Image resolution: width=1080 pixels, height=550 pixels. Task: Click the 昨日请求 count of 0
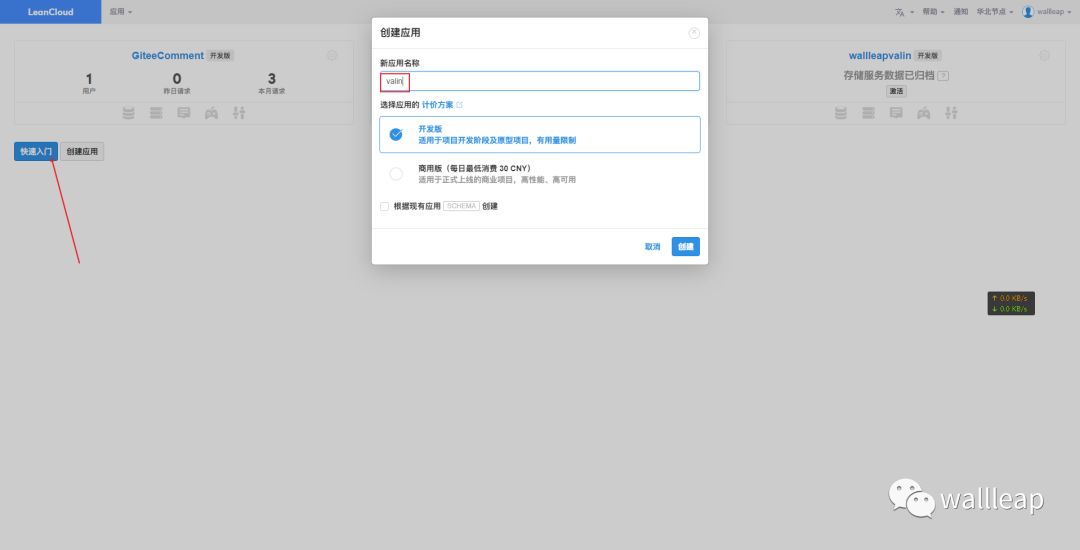(x=177, y=79)
